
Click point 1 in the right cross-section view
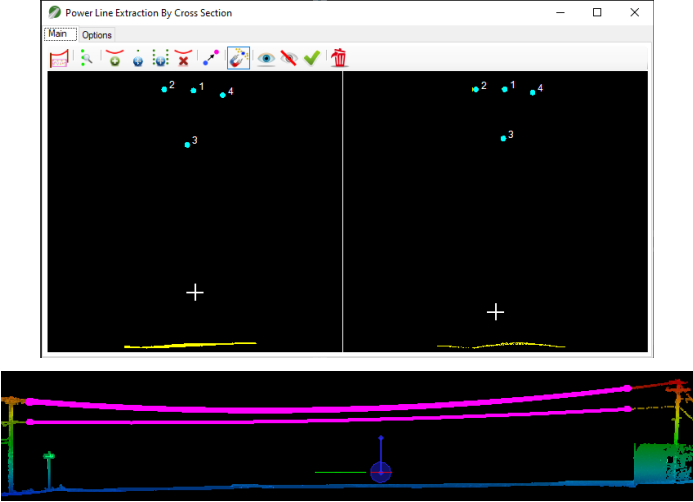pos(504,90)
